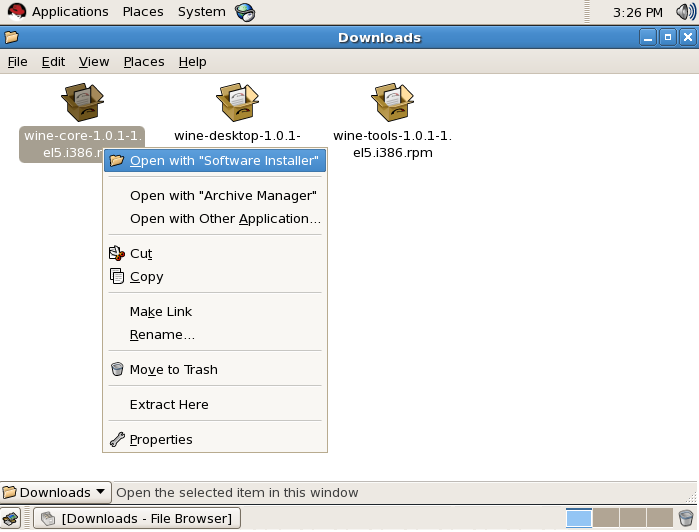The image size is (699, 532).
Task: Click the folder icon beside Software Installer entry
Action: tap(117, 161)
